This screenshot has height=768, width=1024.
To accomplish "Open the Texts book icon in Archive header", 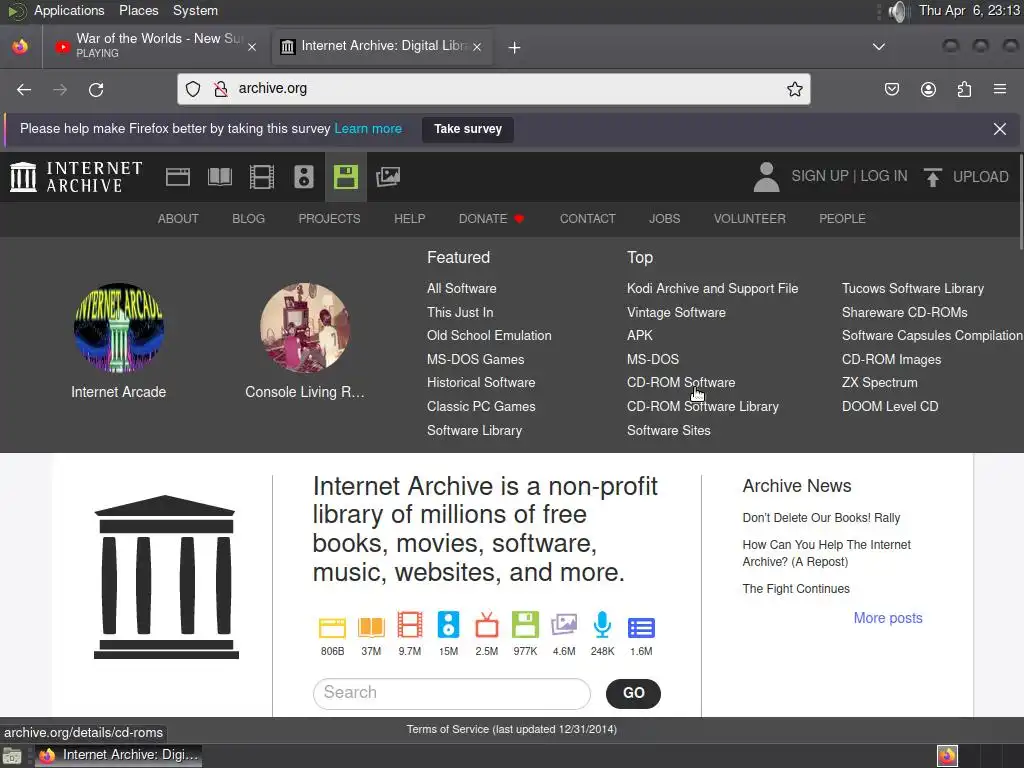I will [219, 177].
